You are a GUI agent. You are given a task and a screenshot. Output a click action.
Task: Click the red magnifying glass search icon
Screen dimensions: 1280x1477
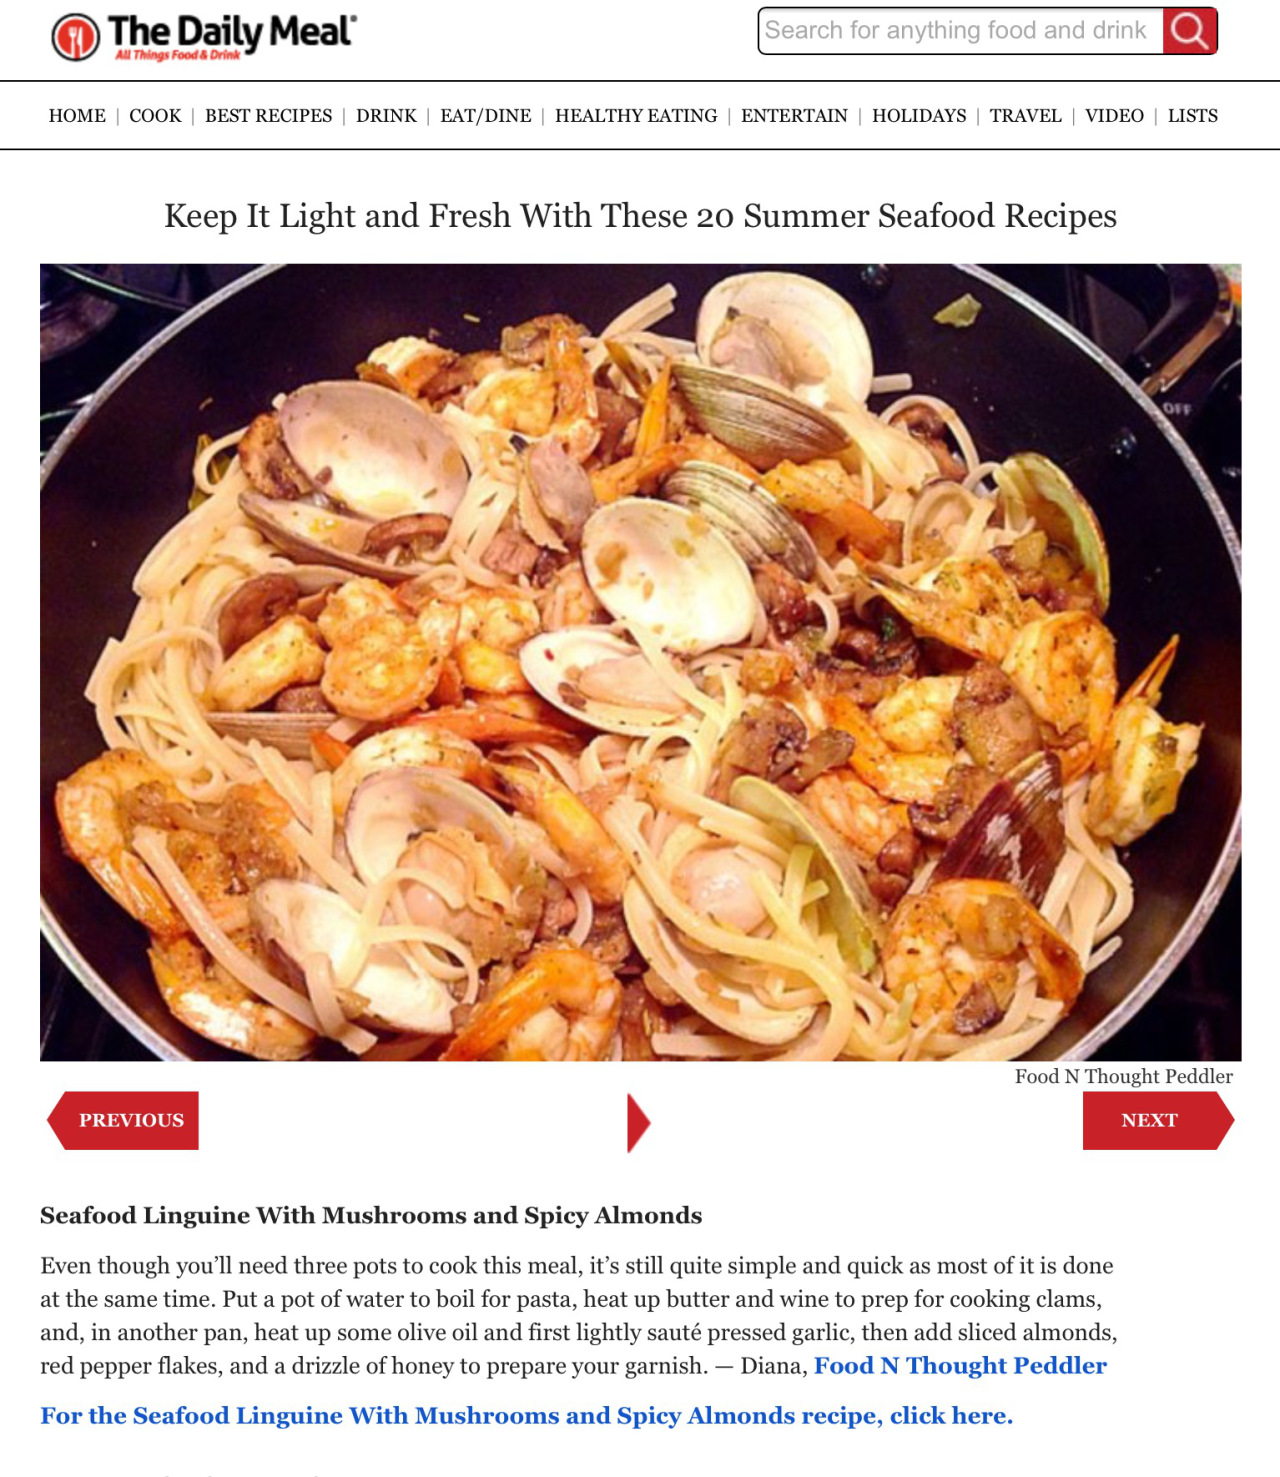pos(1189,31)
